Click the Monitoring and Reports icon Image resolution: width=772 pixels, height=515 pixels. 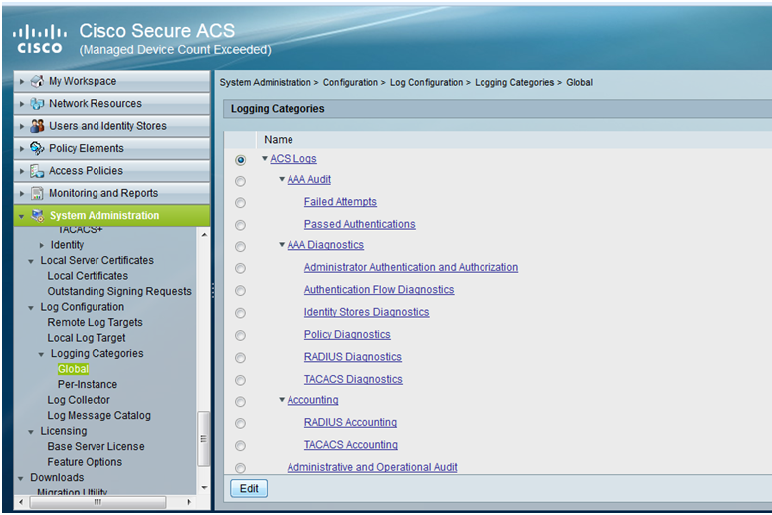tap(37, 193)
